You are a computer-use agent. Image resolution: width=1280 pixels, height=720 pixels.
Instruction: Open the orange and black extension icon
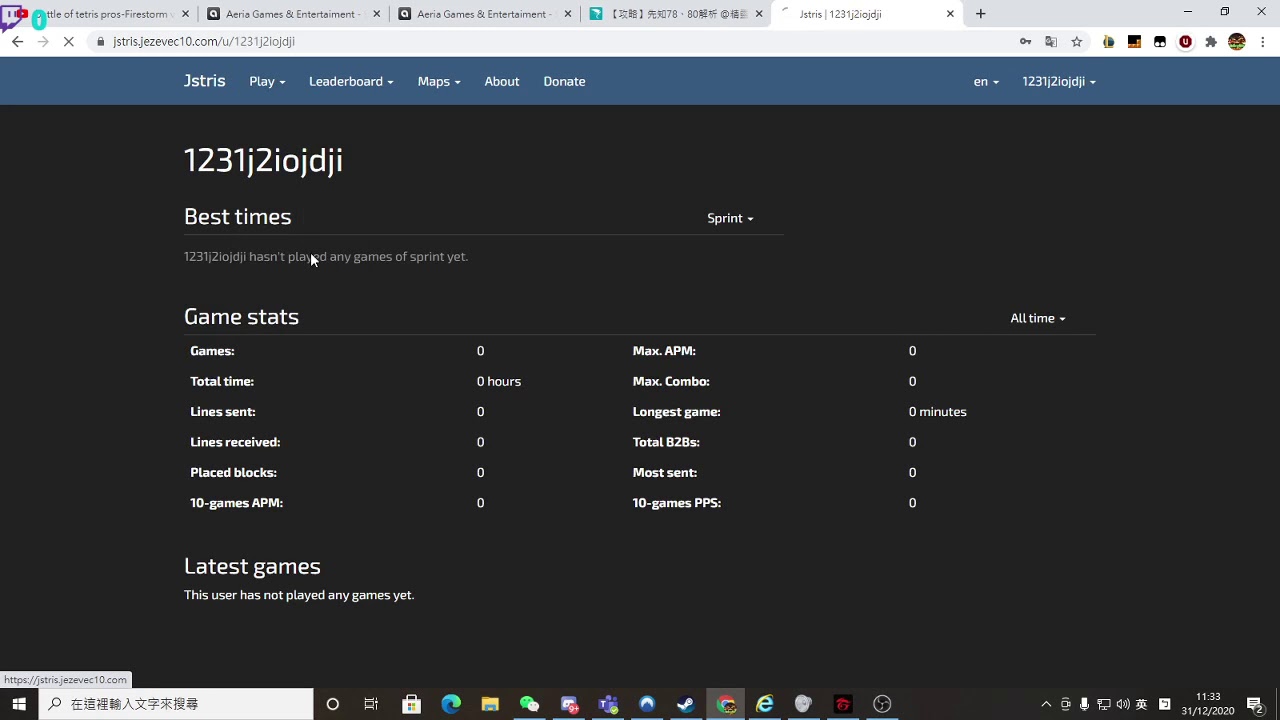(1134, 41)
